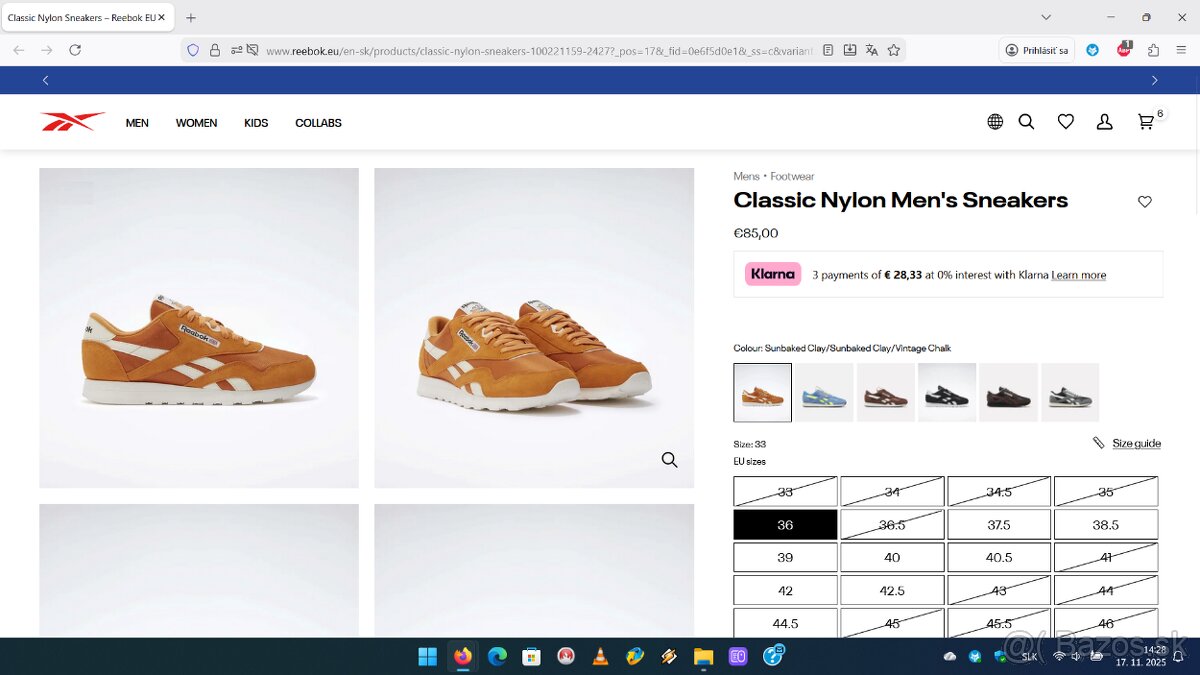
Task: Translate the page using the address bar icon
Action: coord(872,49)
